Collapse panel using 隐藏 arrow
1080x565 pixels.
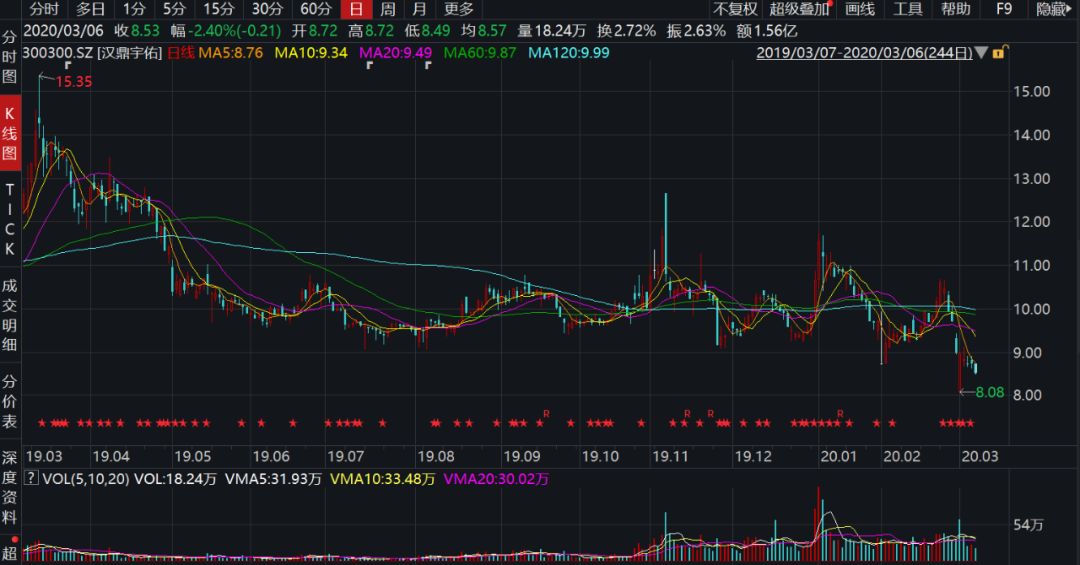click(1055, 9)
